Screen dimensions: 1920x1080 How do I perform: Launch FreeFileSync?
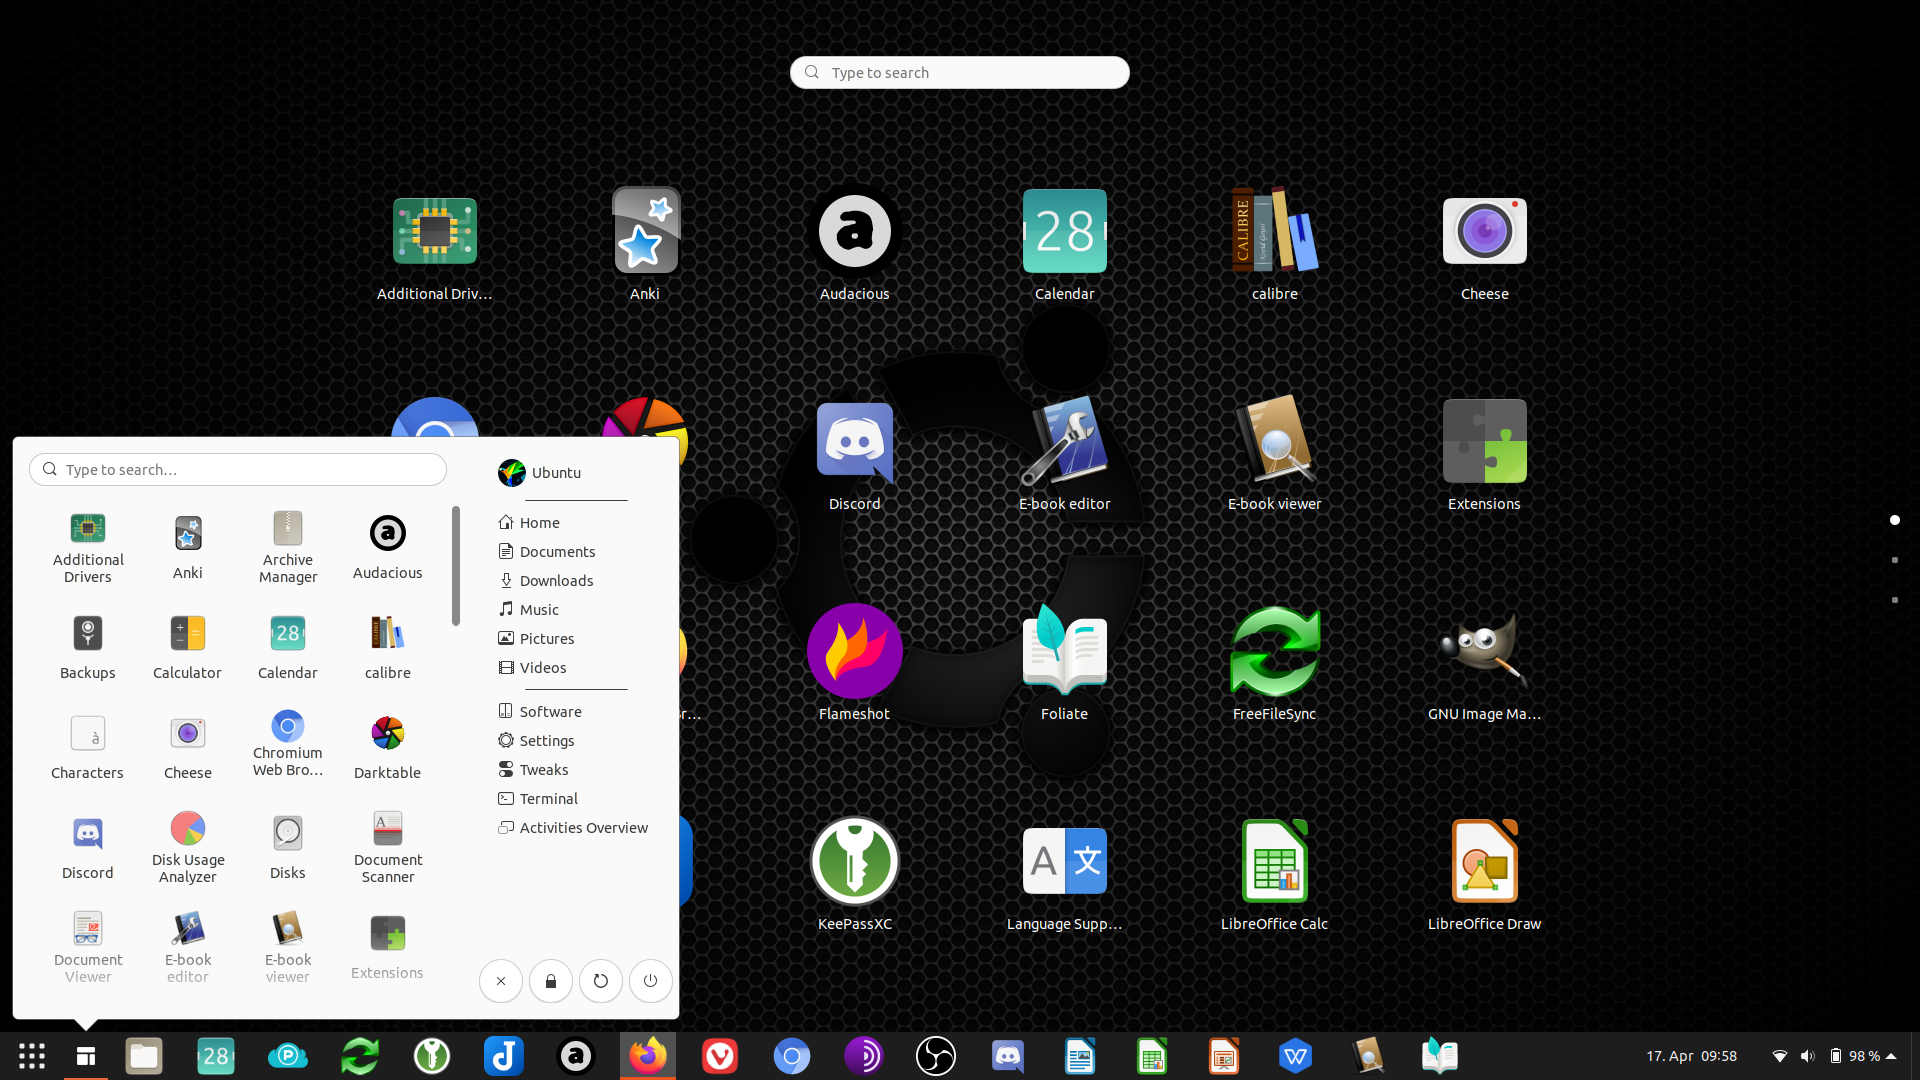pyautogui.click(x=1274, y=650)
